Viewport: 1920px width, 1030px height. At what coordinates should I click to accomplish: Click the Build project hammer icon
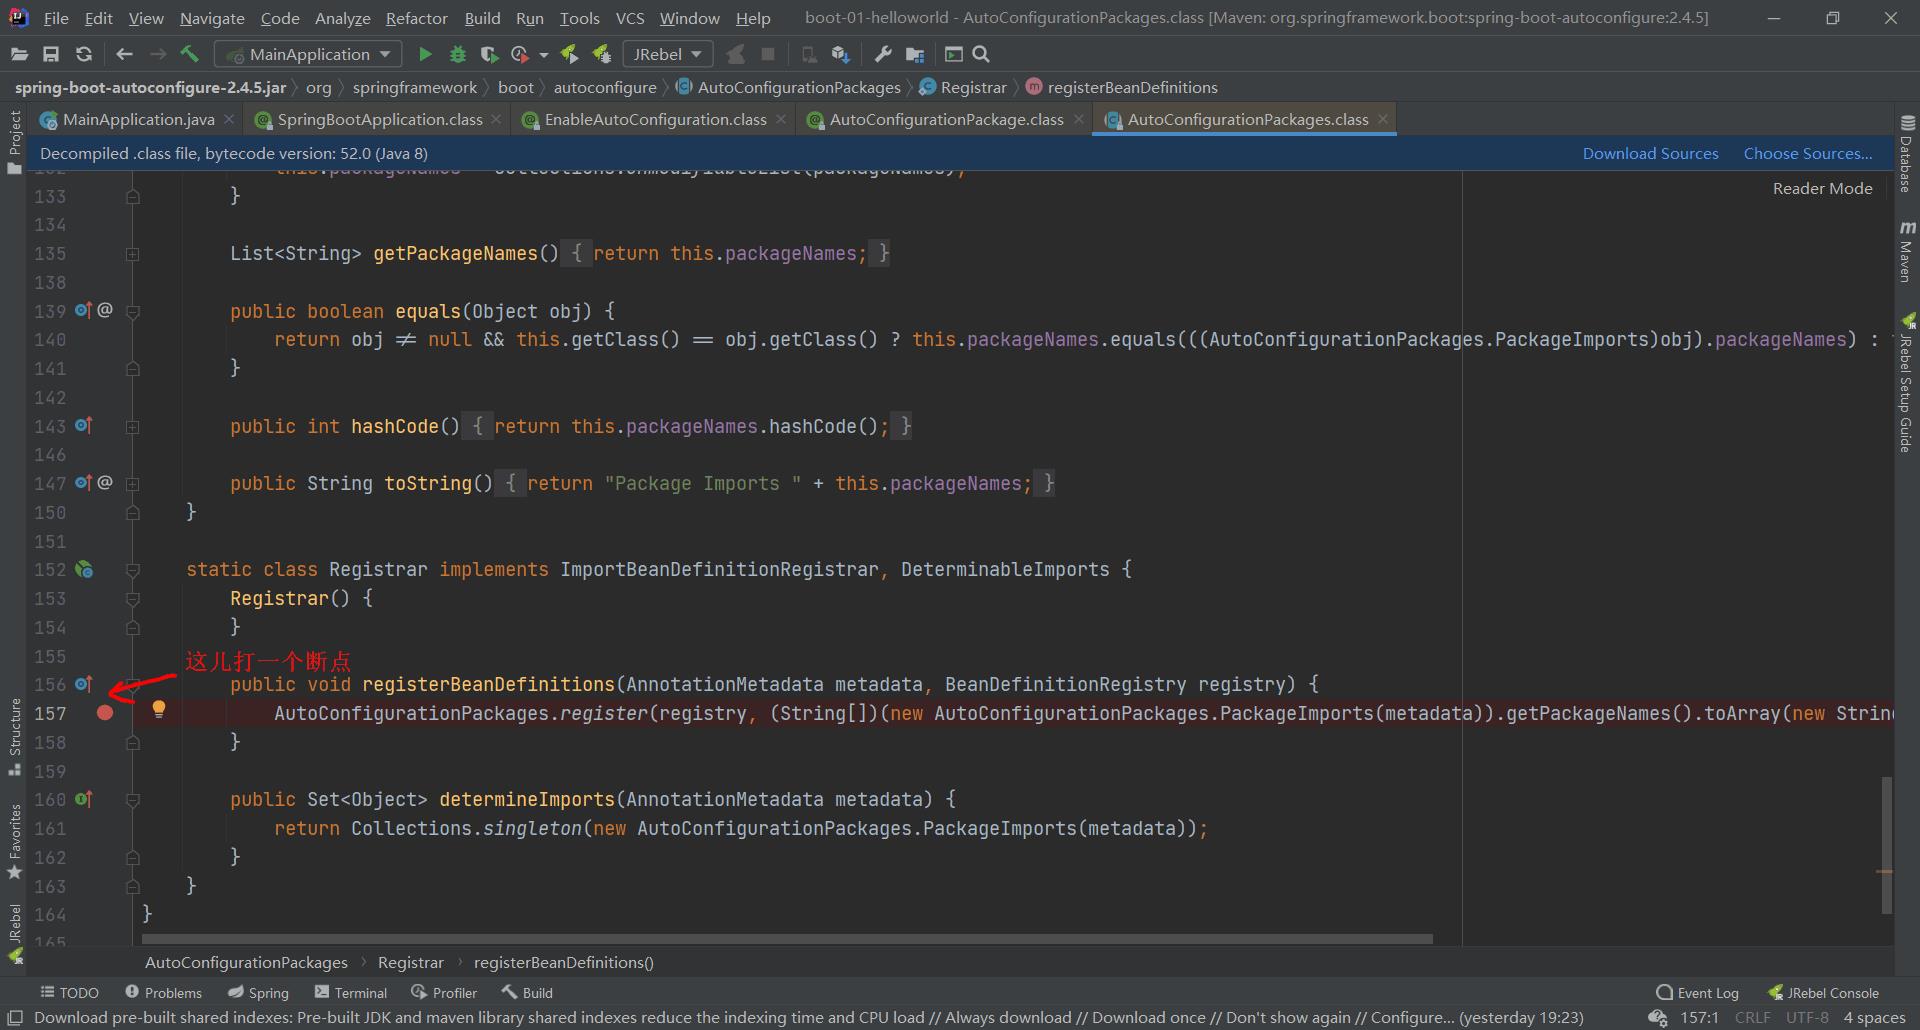[190, 54]
